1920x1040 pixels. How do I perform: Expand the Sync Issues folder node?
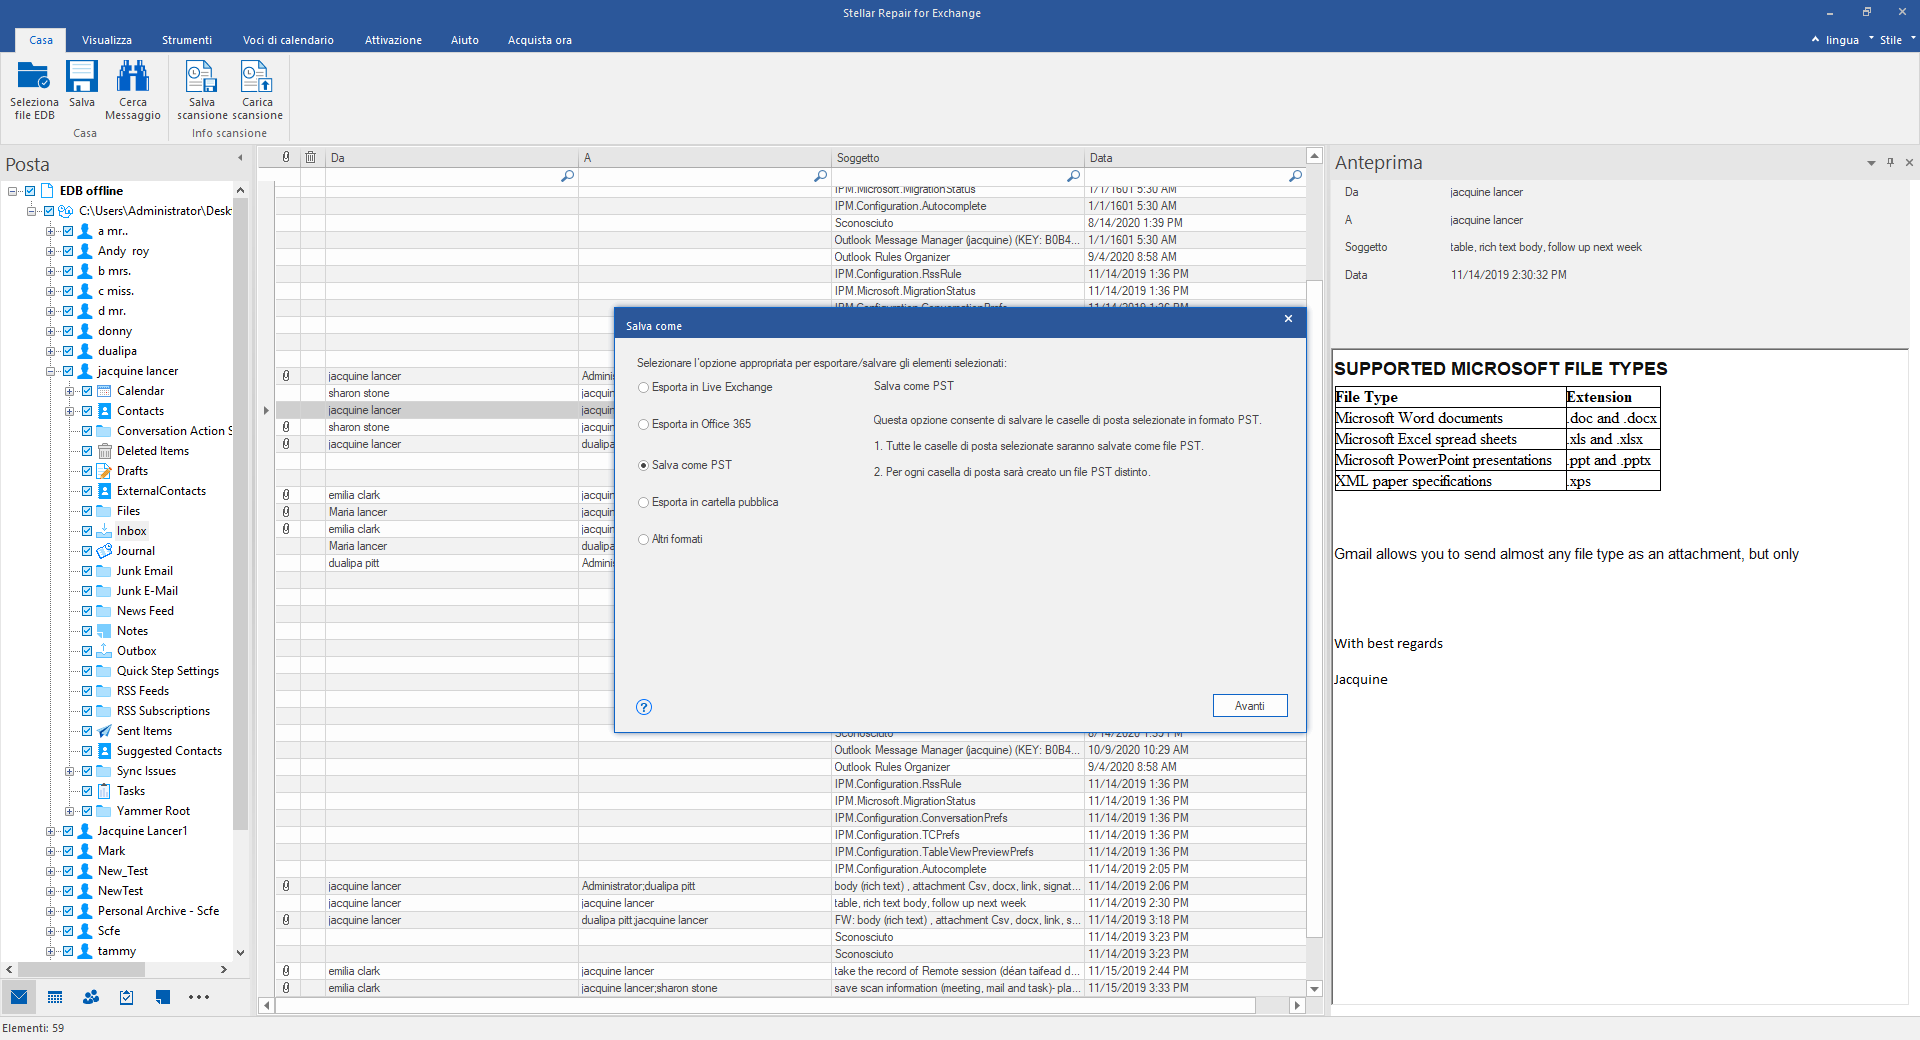click(70, 771)
